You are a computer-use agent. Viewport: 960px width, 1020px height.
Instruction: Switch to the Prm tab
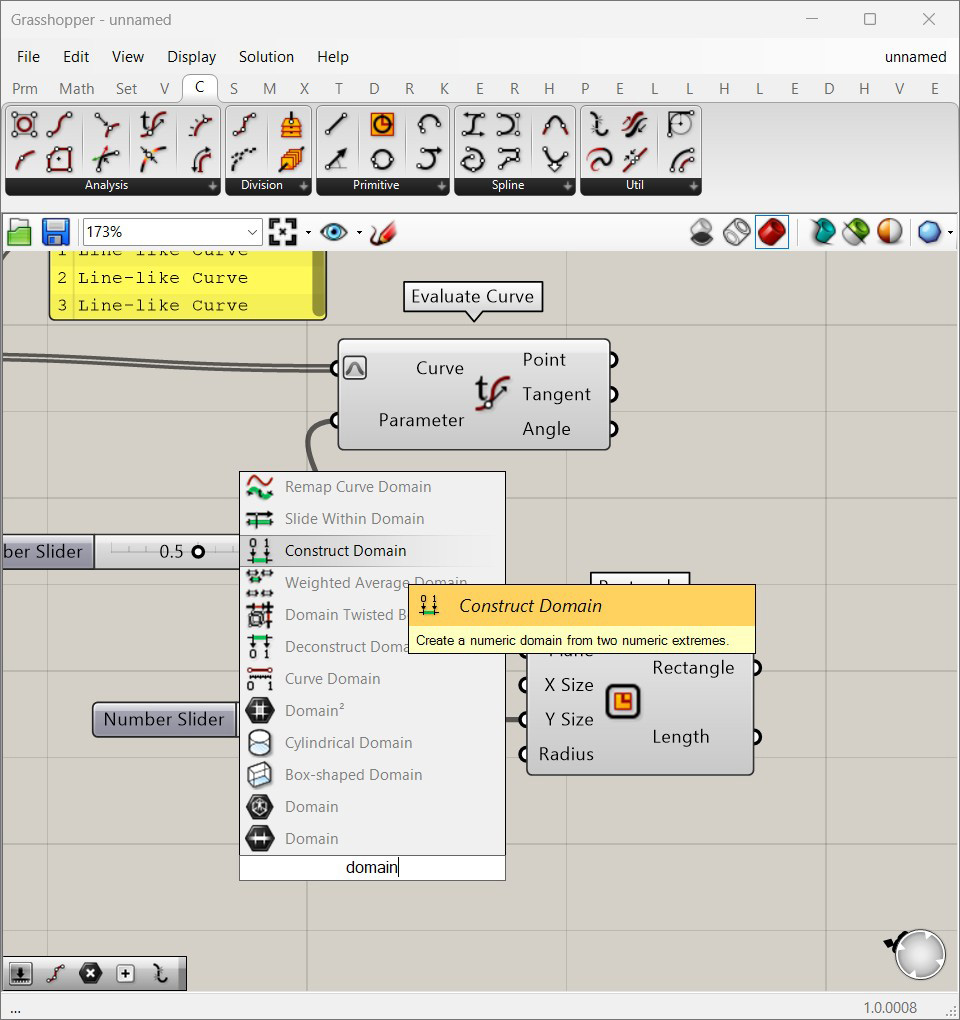pyautogui.click(x=25, y=88)
